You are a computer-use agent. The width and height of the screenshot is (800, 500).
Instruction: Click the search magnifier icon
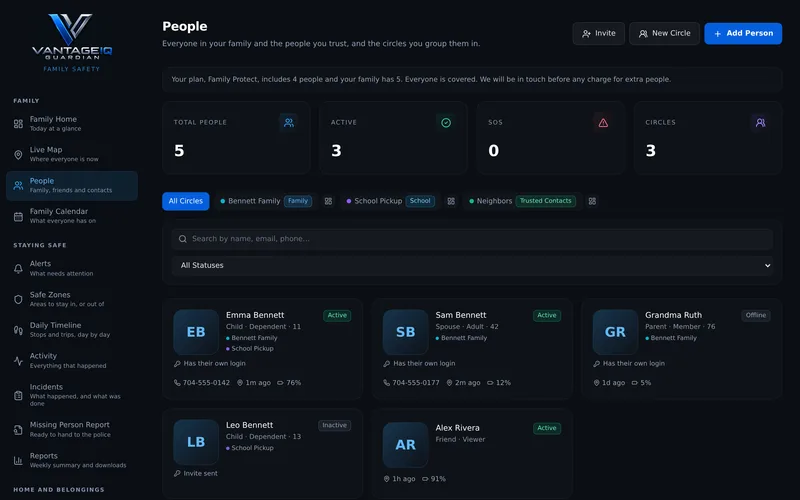(183, 239)
